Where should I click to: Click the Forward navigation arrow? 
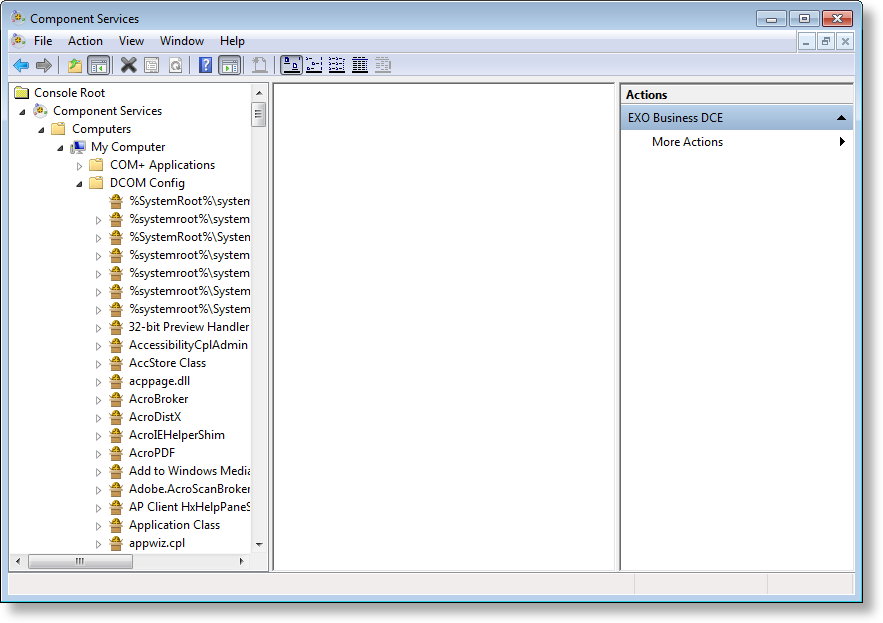tap(44, 65)
